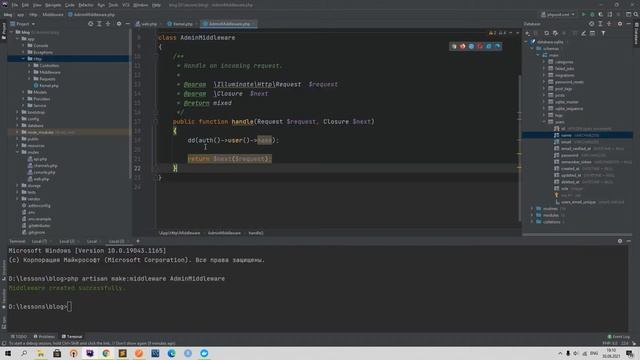Open the Window menu
Image resolution: width=640 pixels, height=360 pixels.
point(140,5)
